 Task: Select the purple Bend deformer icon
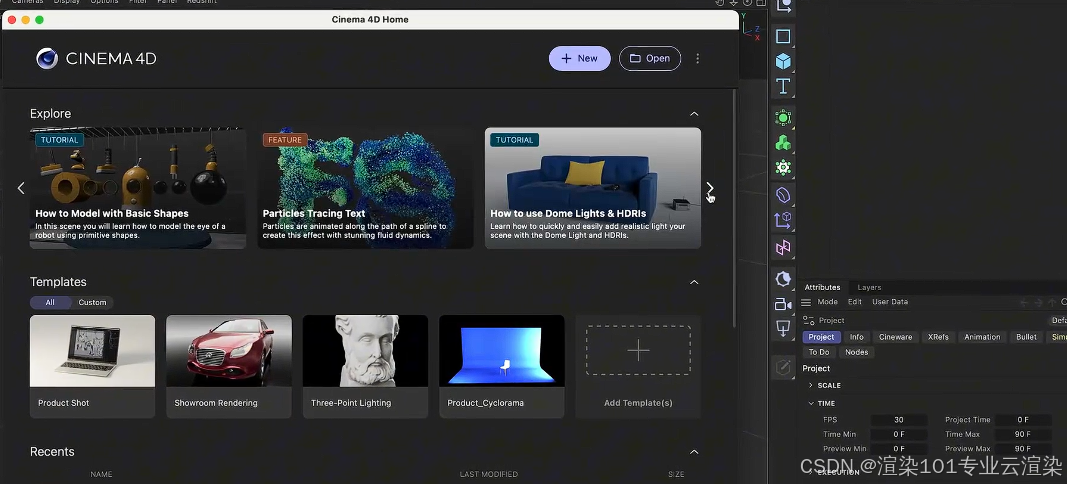[783, 195]
